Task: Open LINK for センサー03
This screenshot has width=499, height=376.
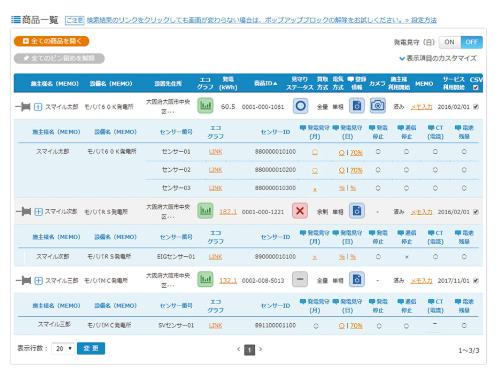Action: tap(215, 188)
